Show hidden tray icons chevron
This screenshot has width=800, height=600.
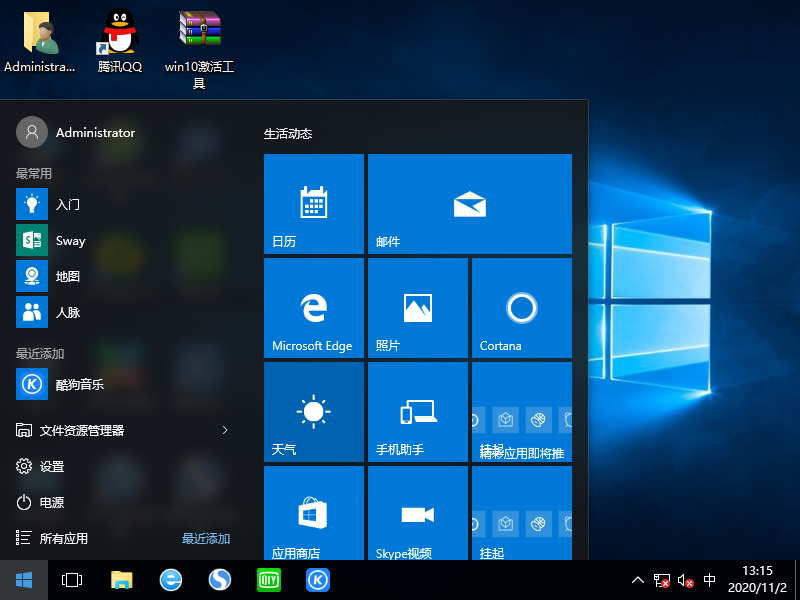pos(637,580)
